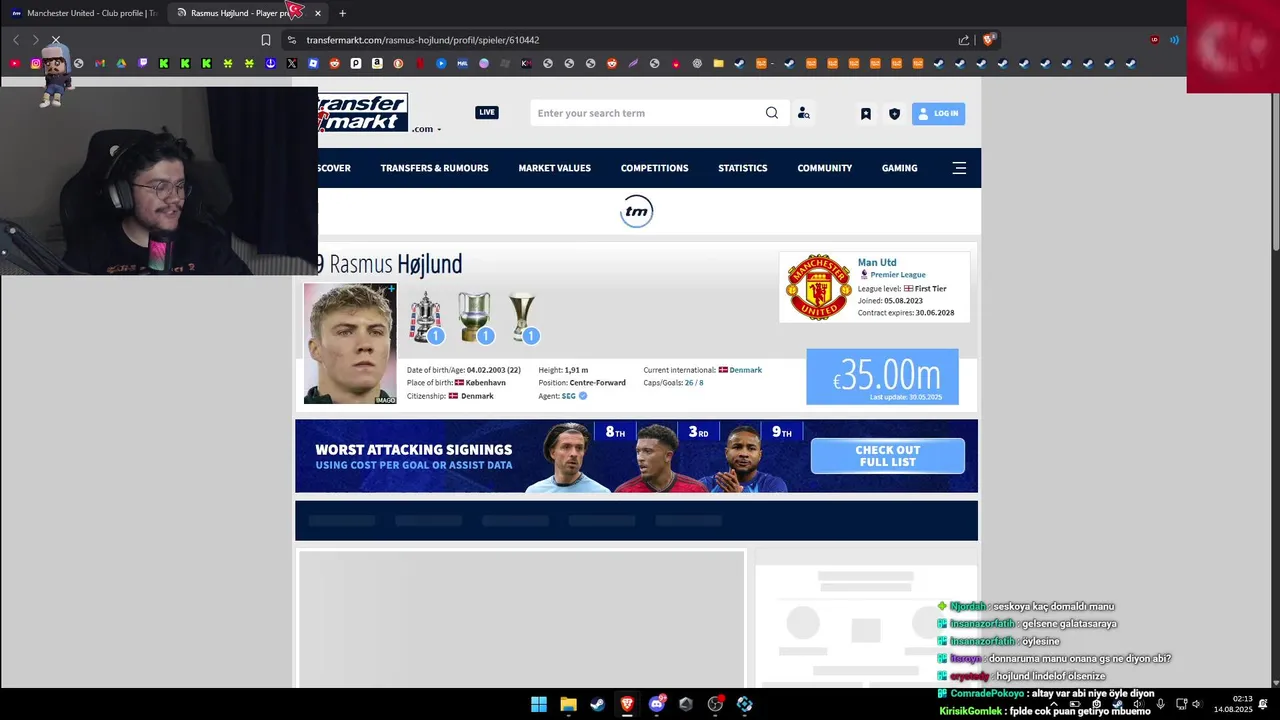1280x720 pixels.
Task: Open the Community menu
Action: [x=824, y=168]
